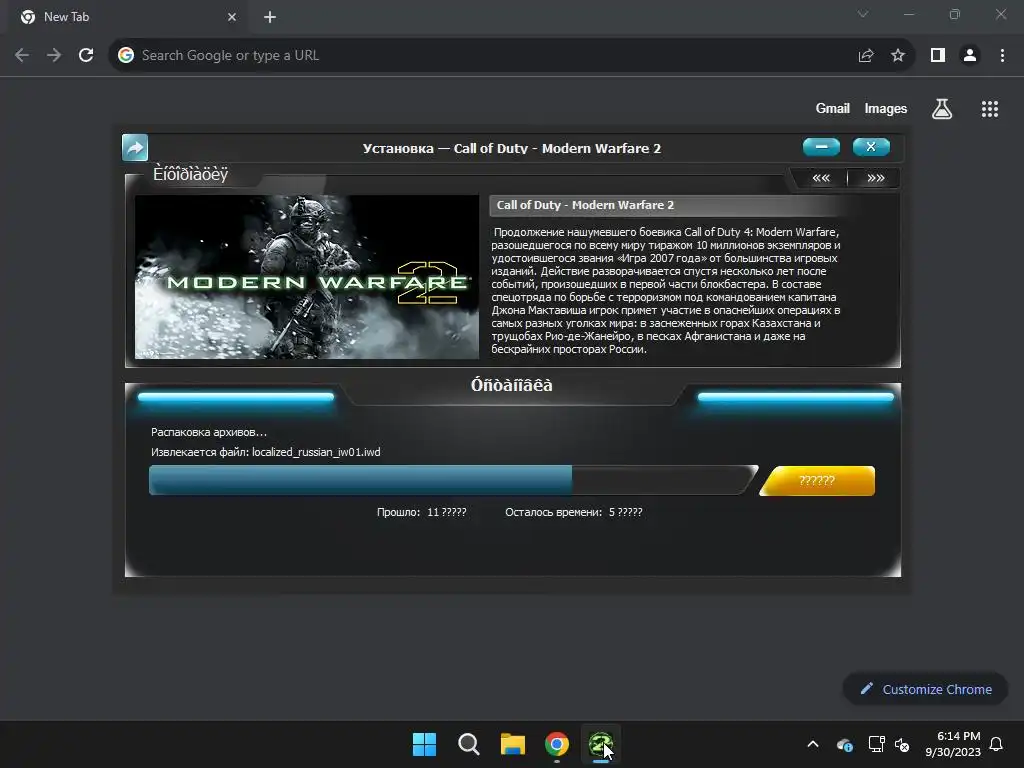The height and width of the screenshot is (768, 1024).
Task: Show hidden system tray icons
Action: 813,744
